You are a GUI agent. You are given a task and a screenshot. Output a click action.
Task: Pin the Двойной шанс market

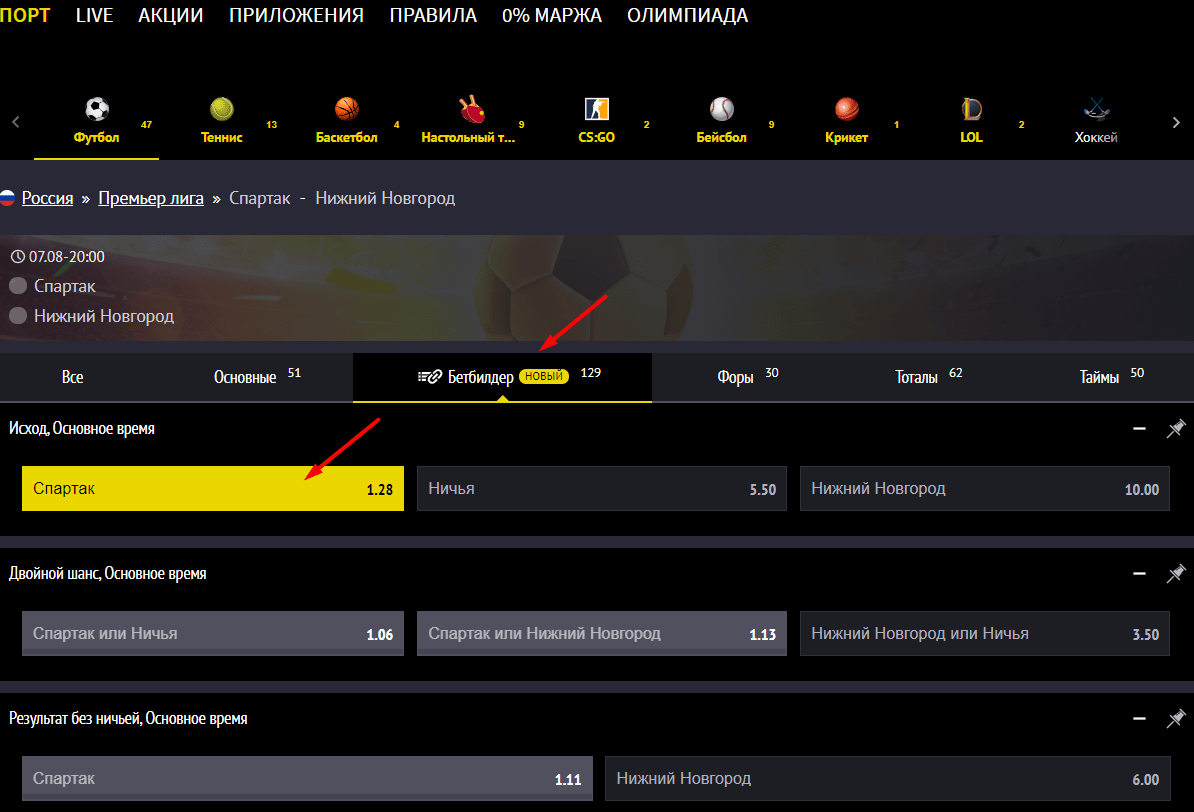[x=1176, y=574]
